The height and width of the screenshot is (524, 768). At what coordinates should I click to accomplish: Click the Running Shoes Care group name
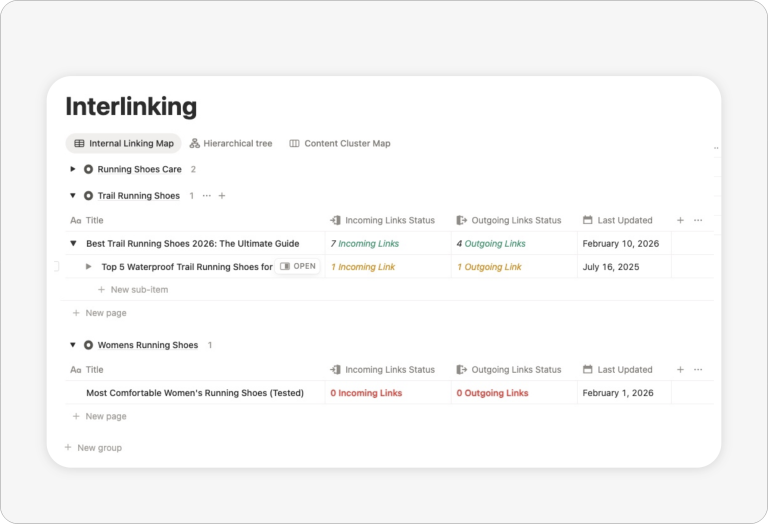tap(139, 169)
